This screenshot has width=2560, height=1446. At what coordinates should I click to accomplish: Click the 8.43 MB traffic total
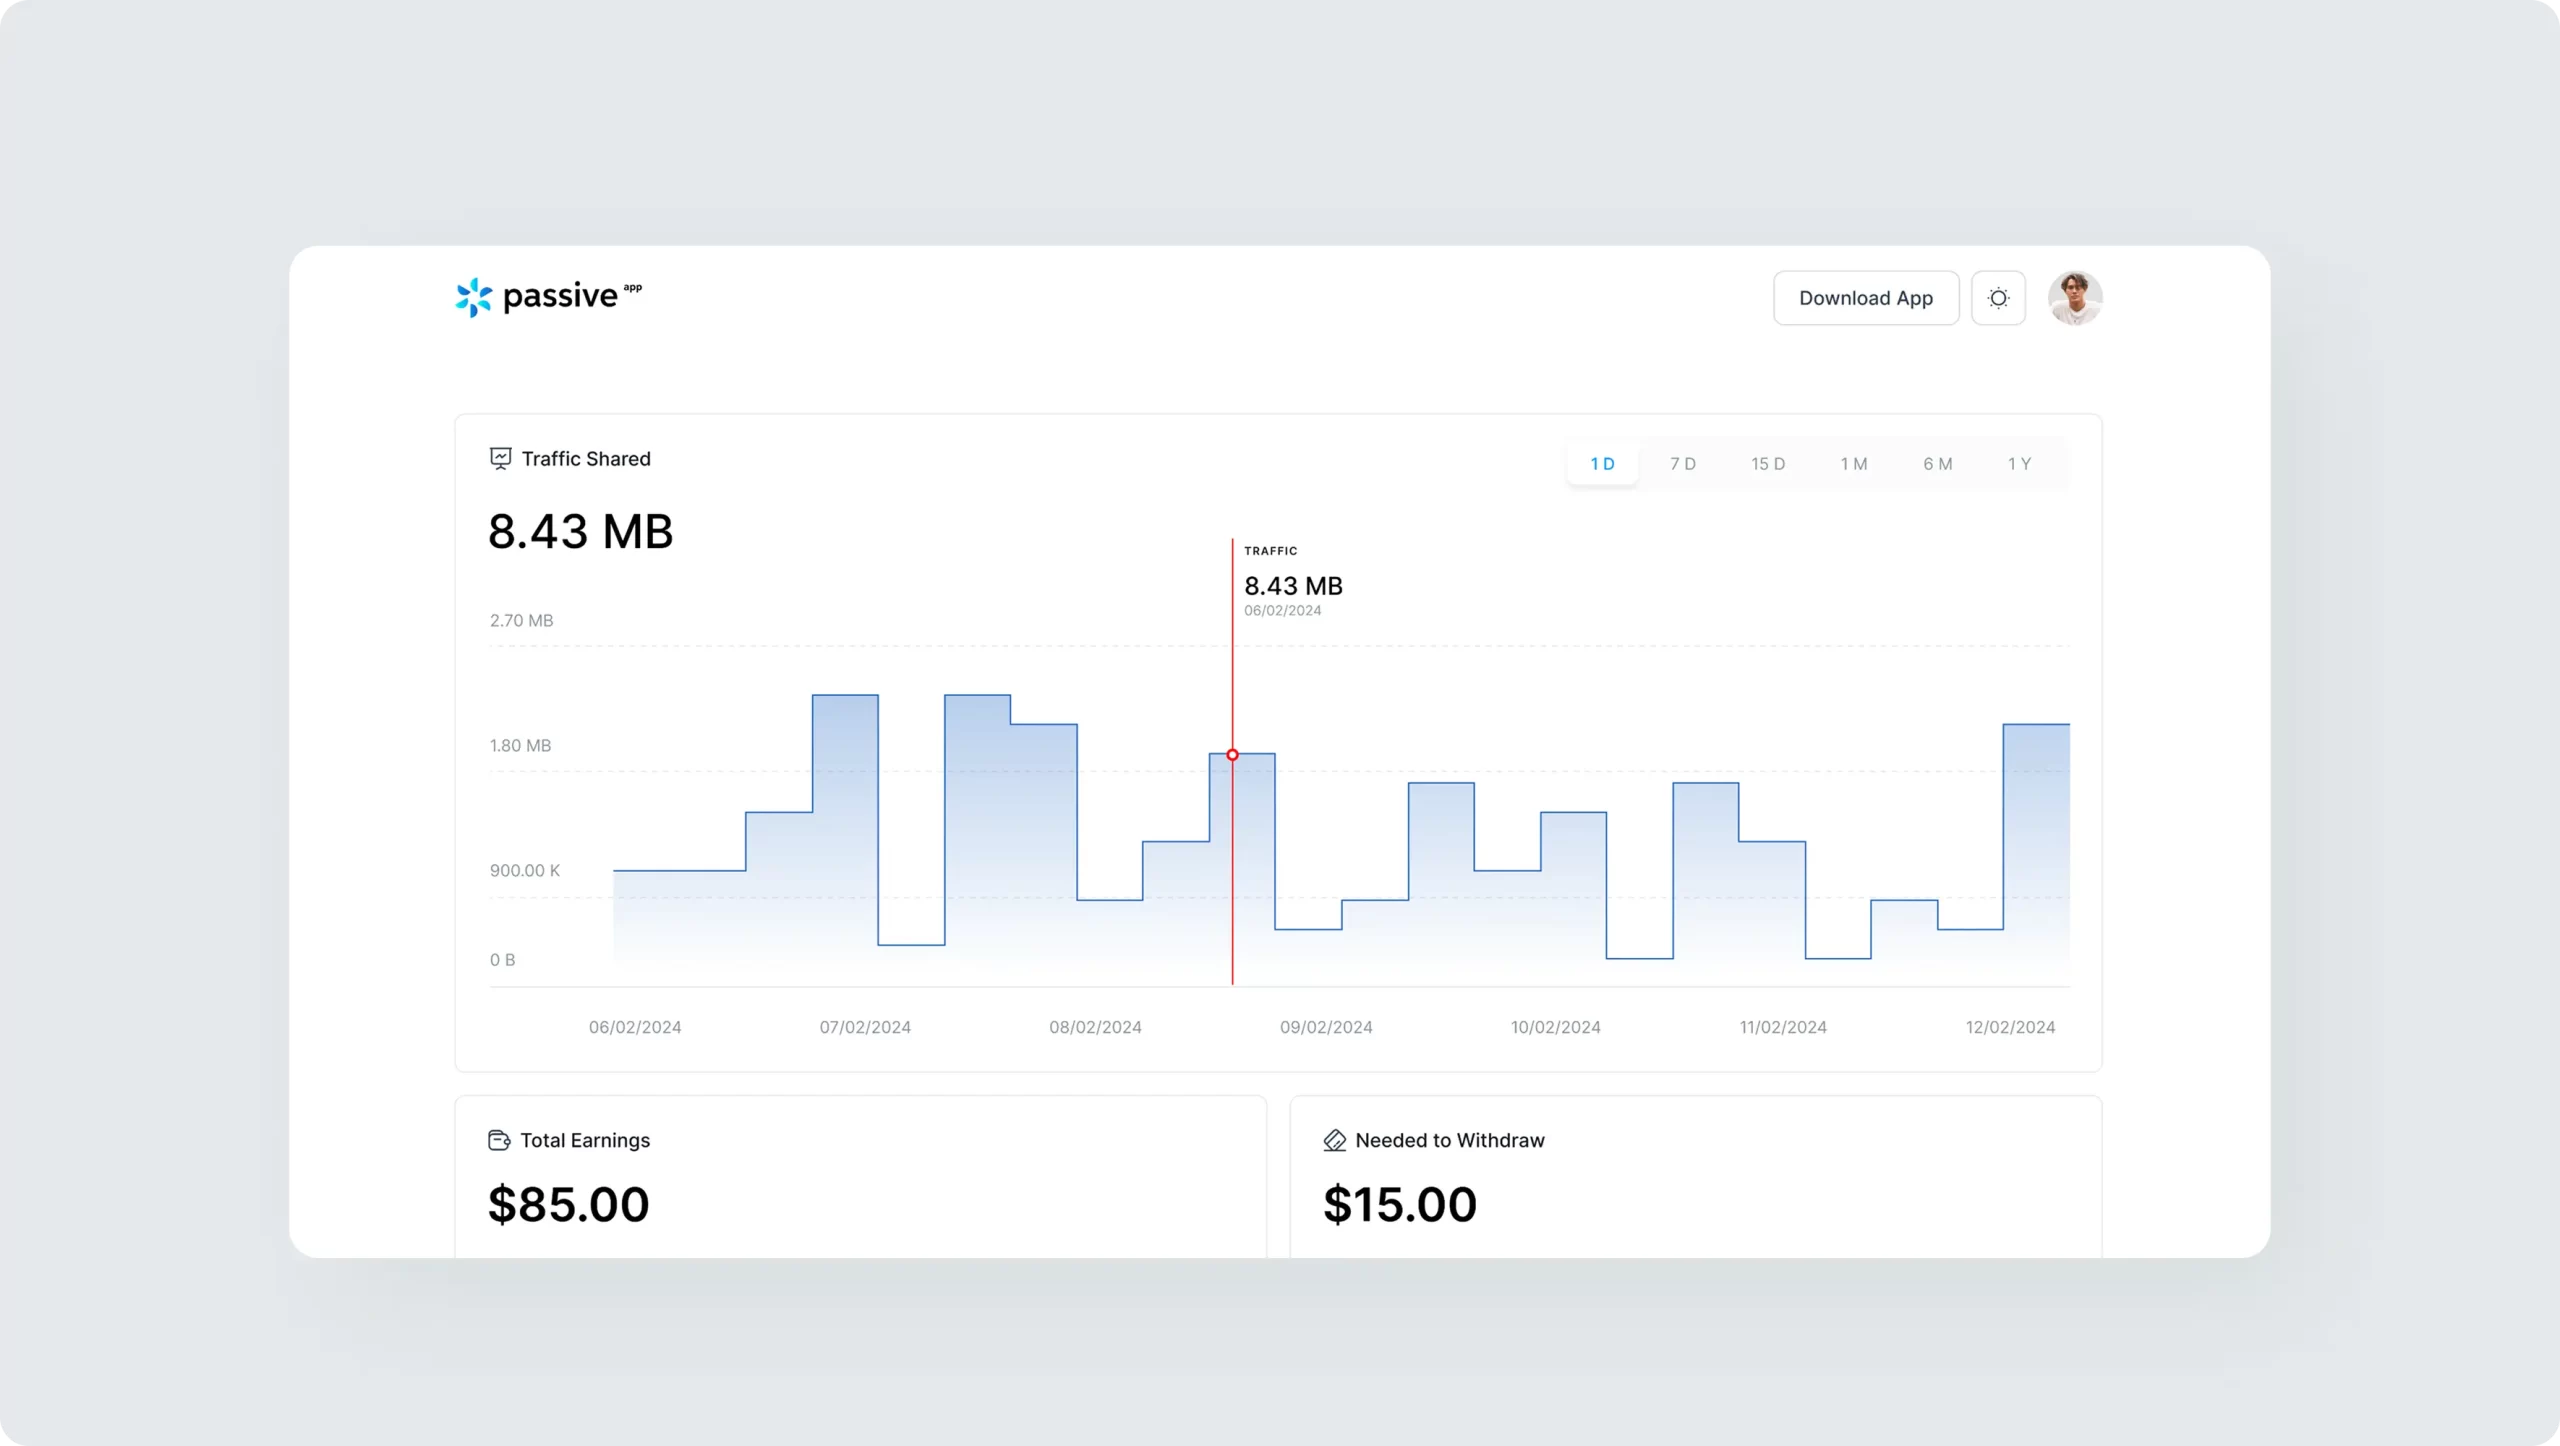580,531
